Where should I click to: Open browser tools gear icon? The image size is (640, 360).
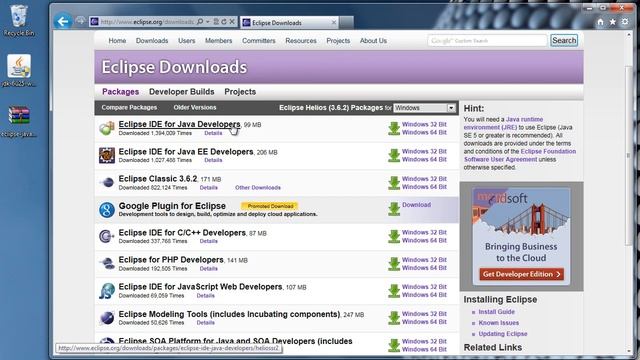(x=625, y=22)
